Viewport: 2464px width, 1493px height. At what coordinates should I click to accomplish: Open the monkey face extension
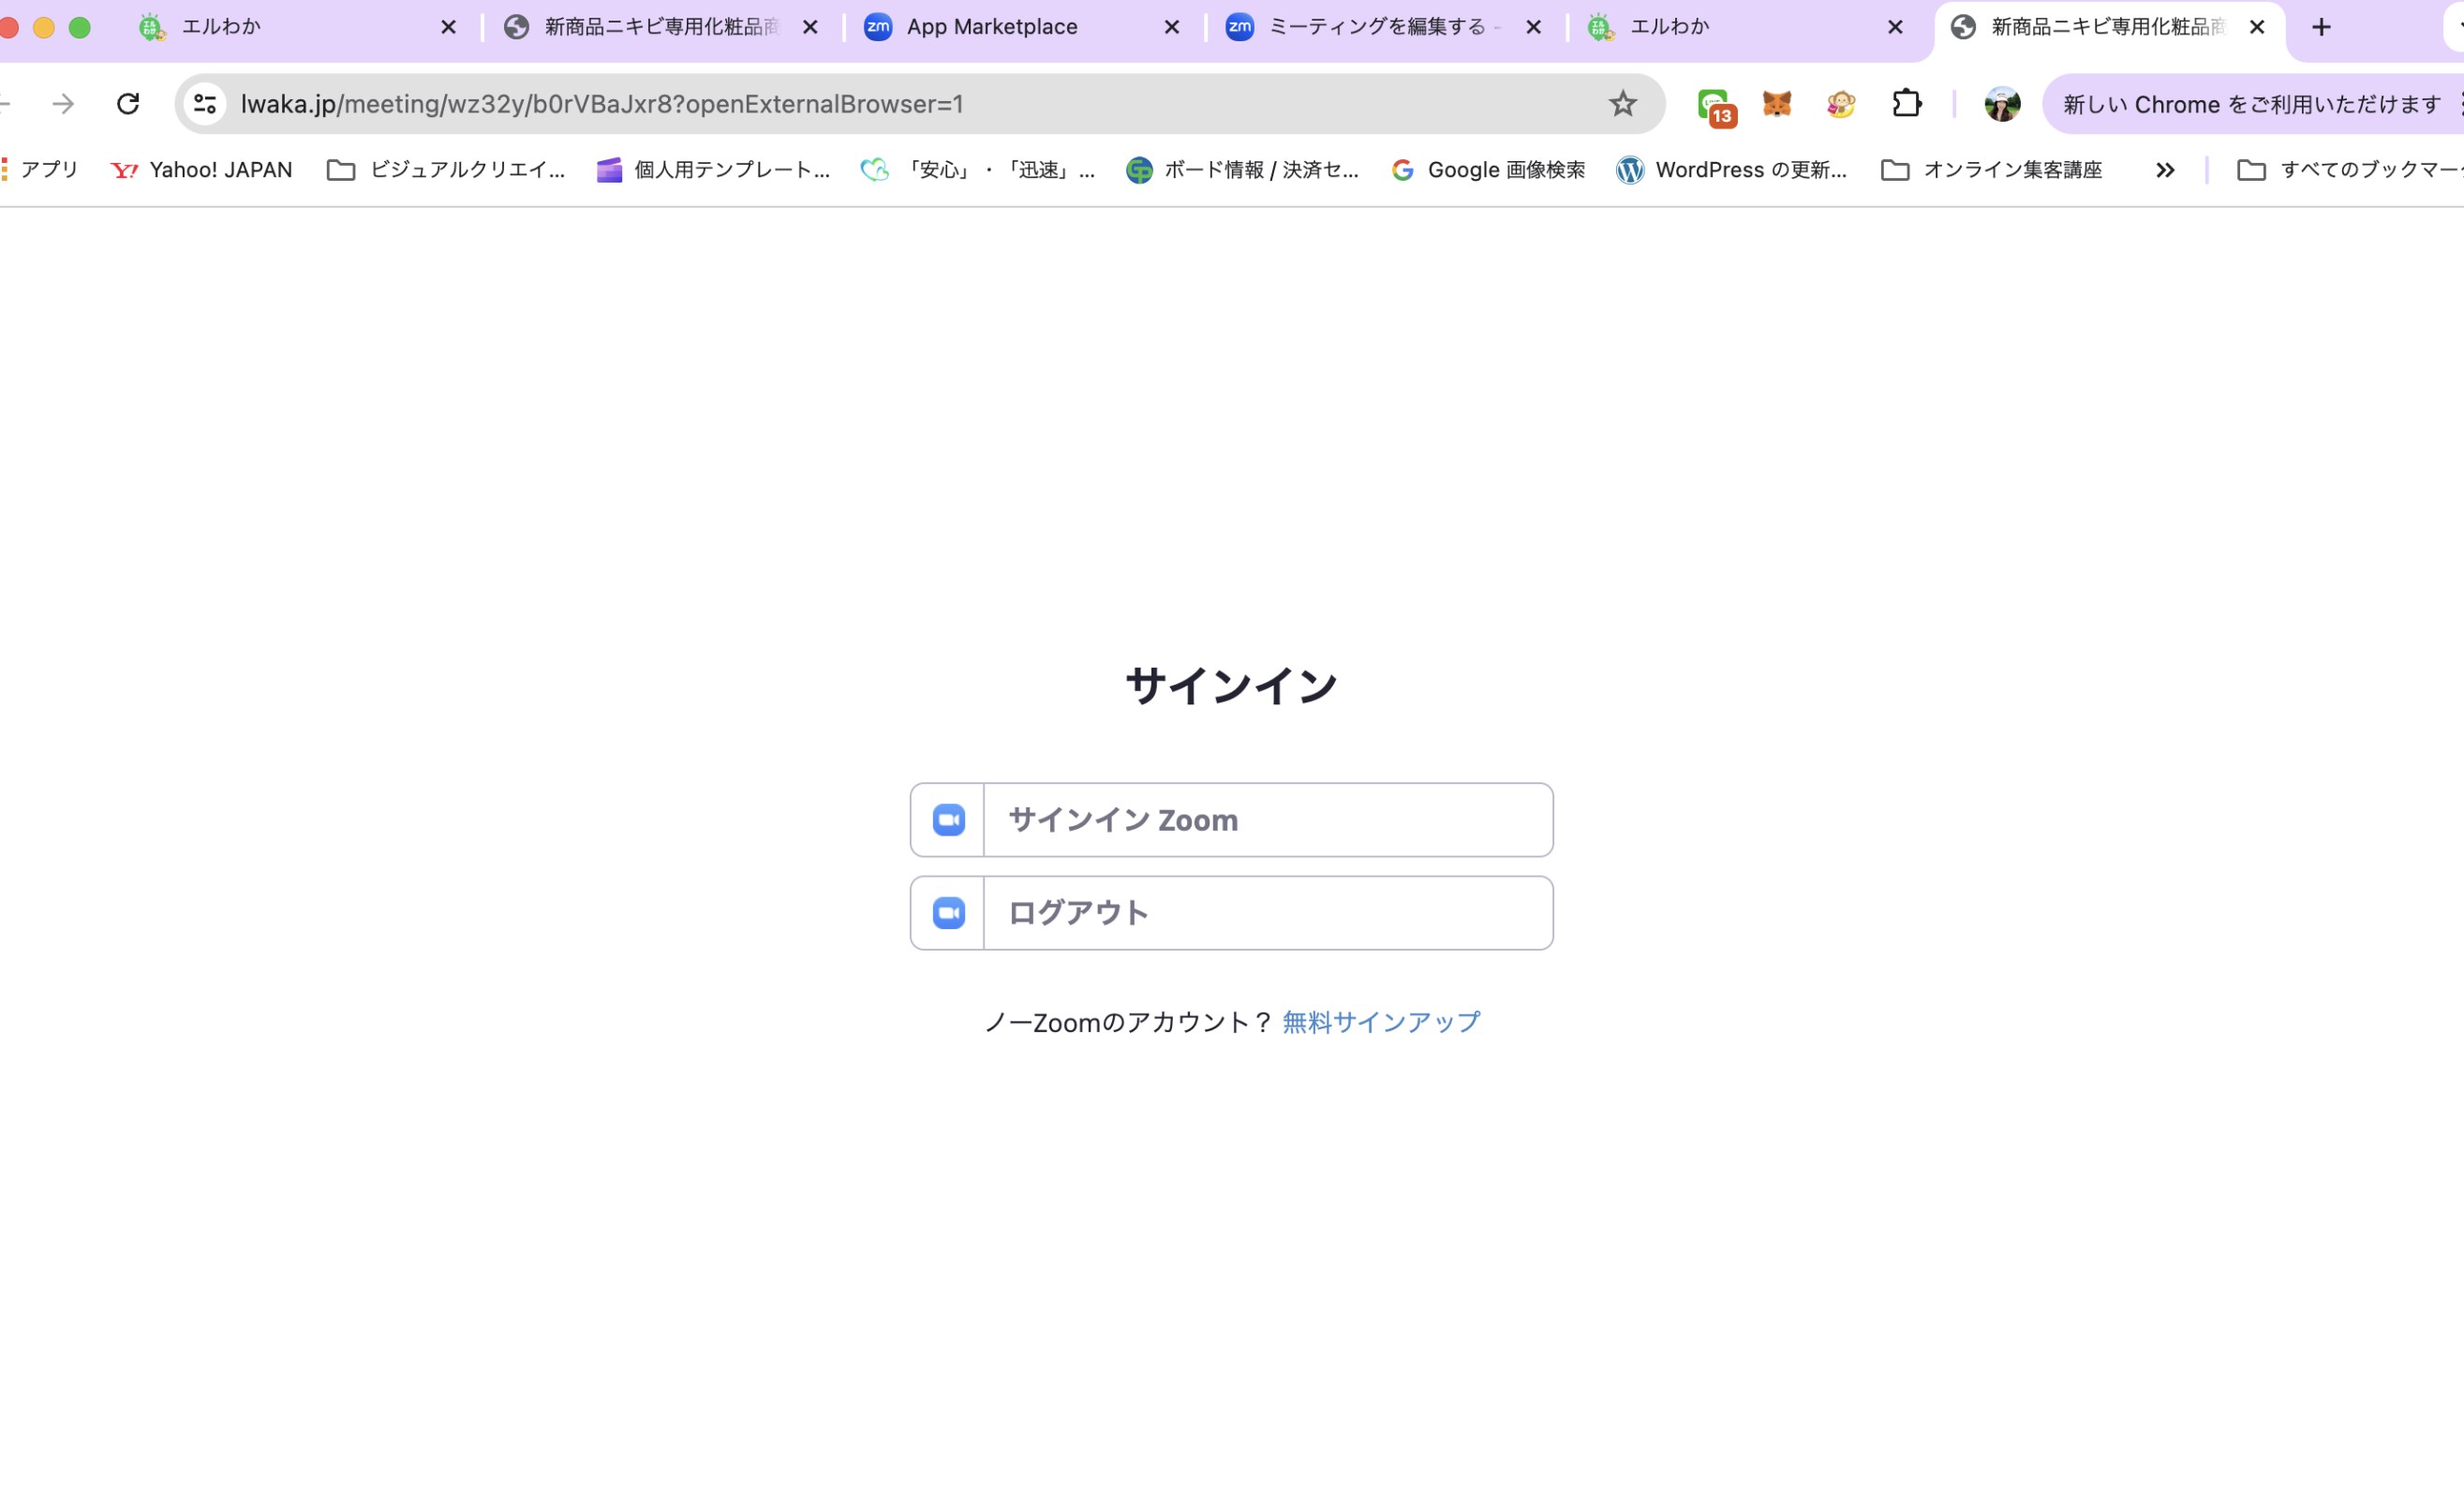pyautogui.click(x=1841, y=104)
